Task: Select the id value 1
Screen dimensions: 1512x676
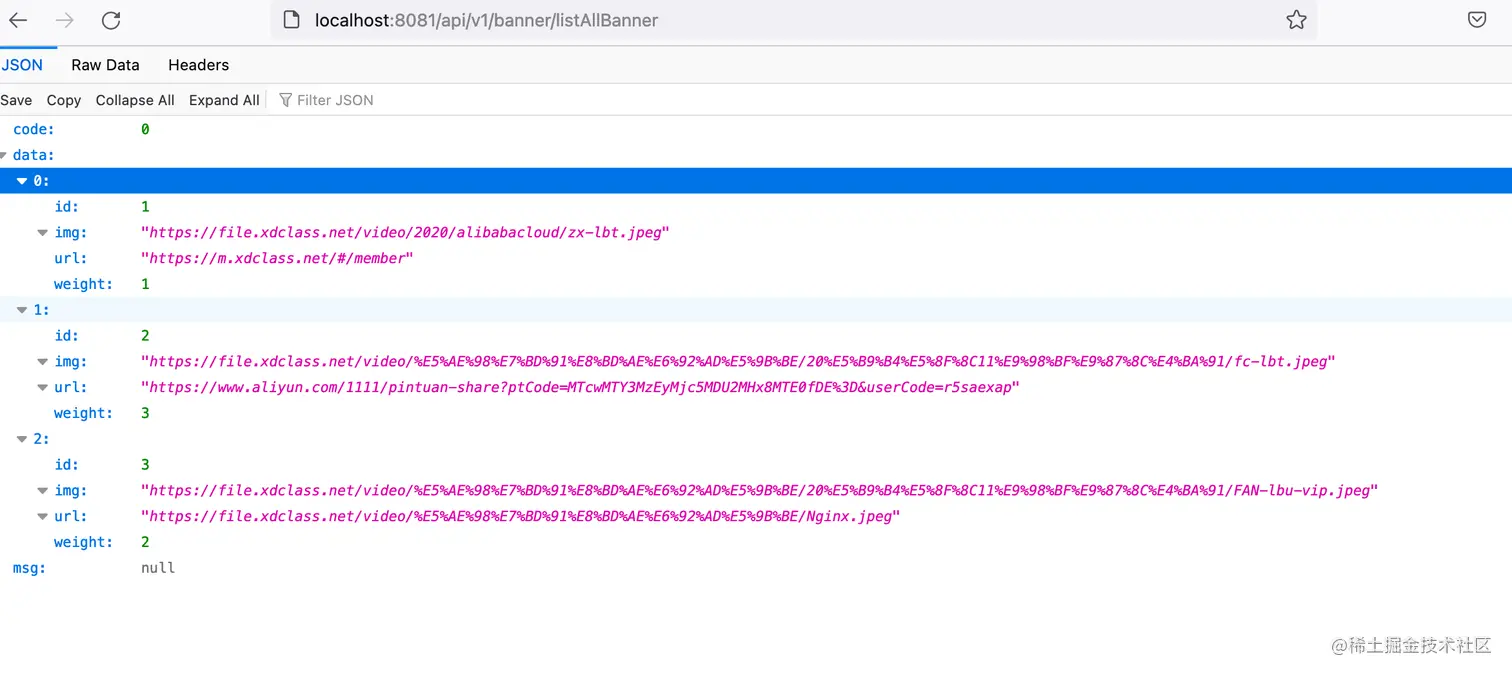Action: 145,206
